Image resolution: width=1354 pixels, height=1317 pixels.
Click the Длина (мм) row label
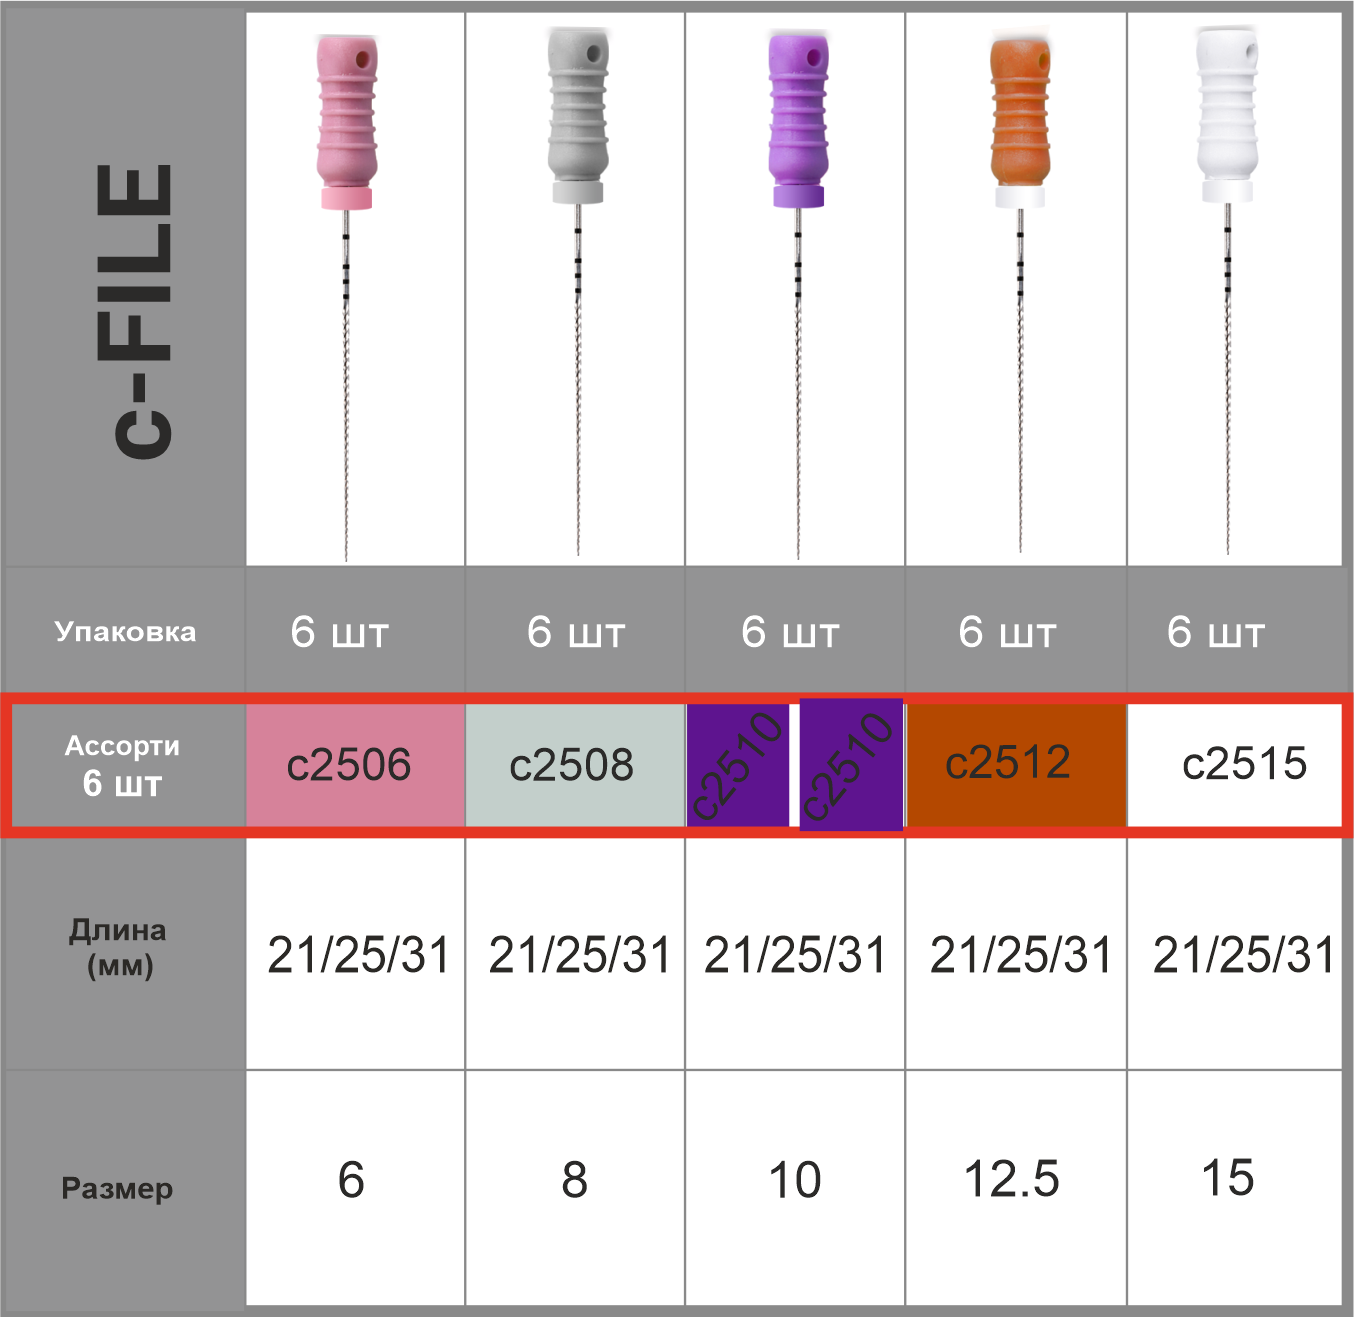click(118, 947)
